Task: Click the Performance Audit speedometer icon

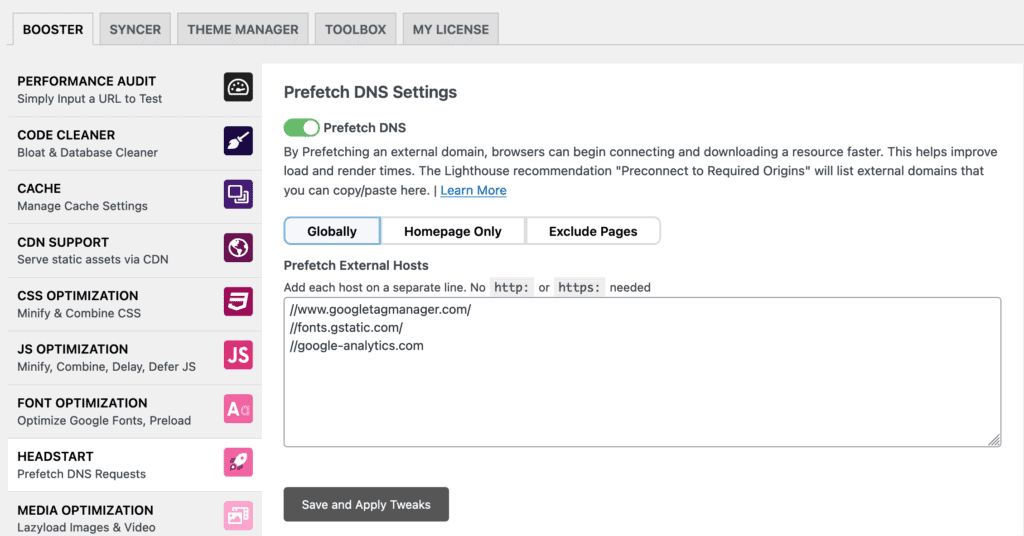Action: pos(238,87)
